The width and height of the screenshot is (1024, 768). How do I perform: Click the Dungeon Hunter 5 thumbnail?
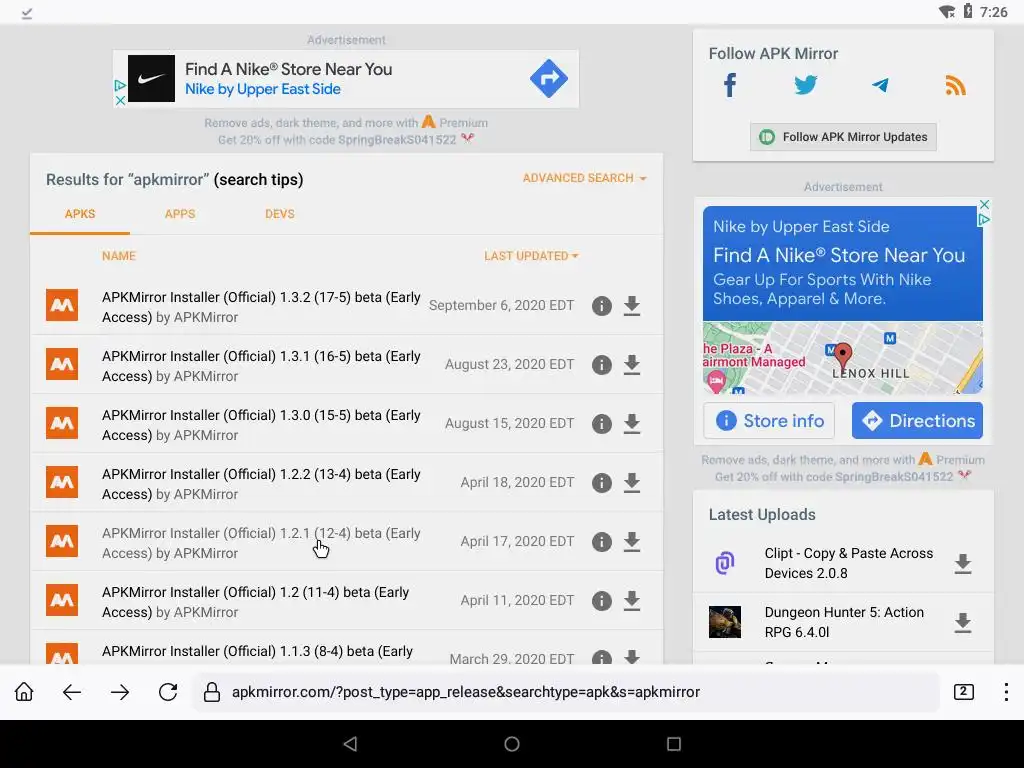(725, 622)
